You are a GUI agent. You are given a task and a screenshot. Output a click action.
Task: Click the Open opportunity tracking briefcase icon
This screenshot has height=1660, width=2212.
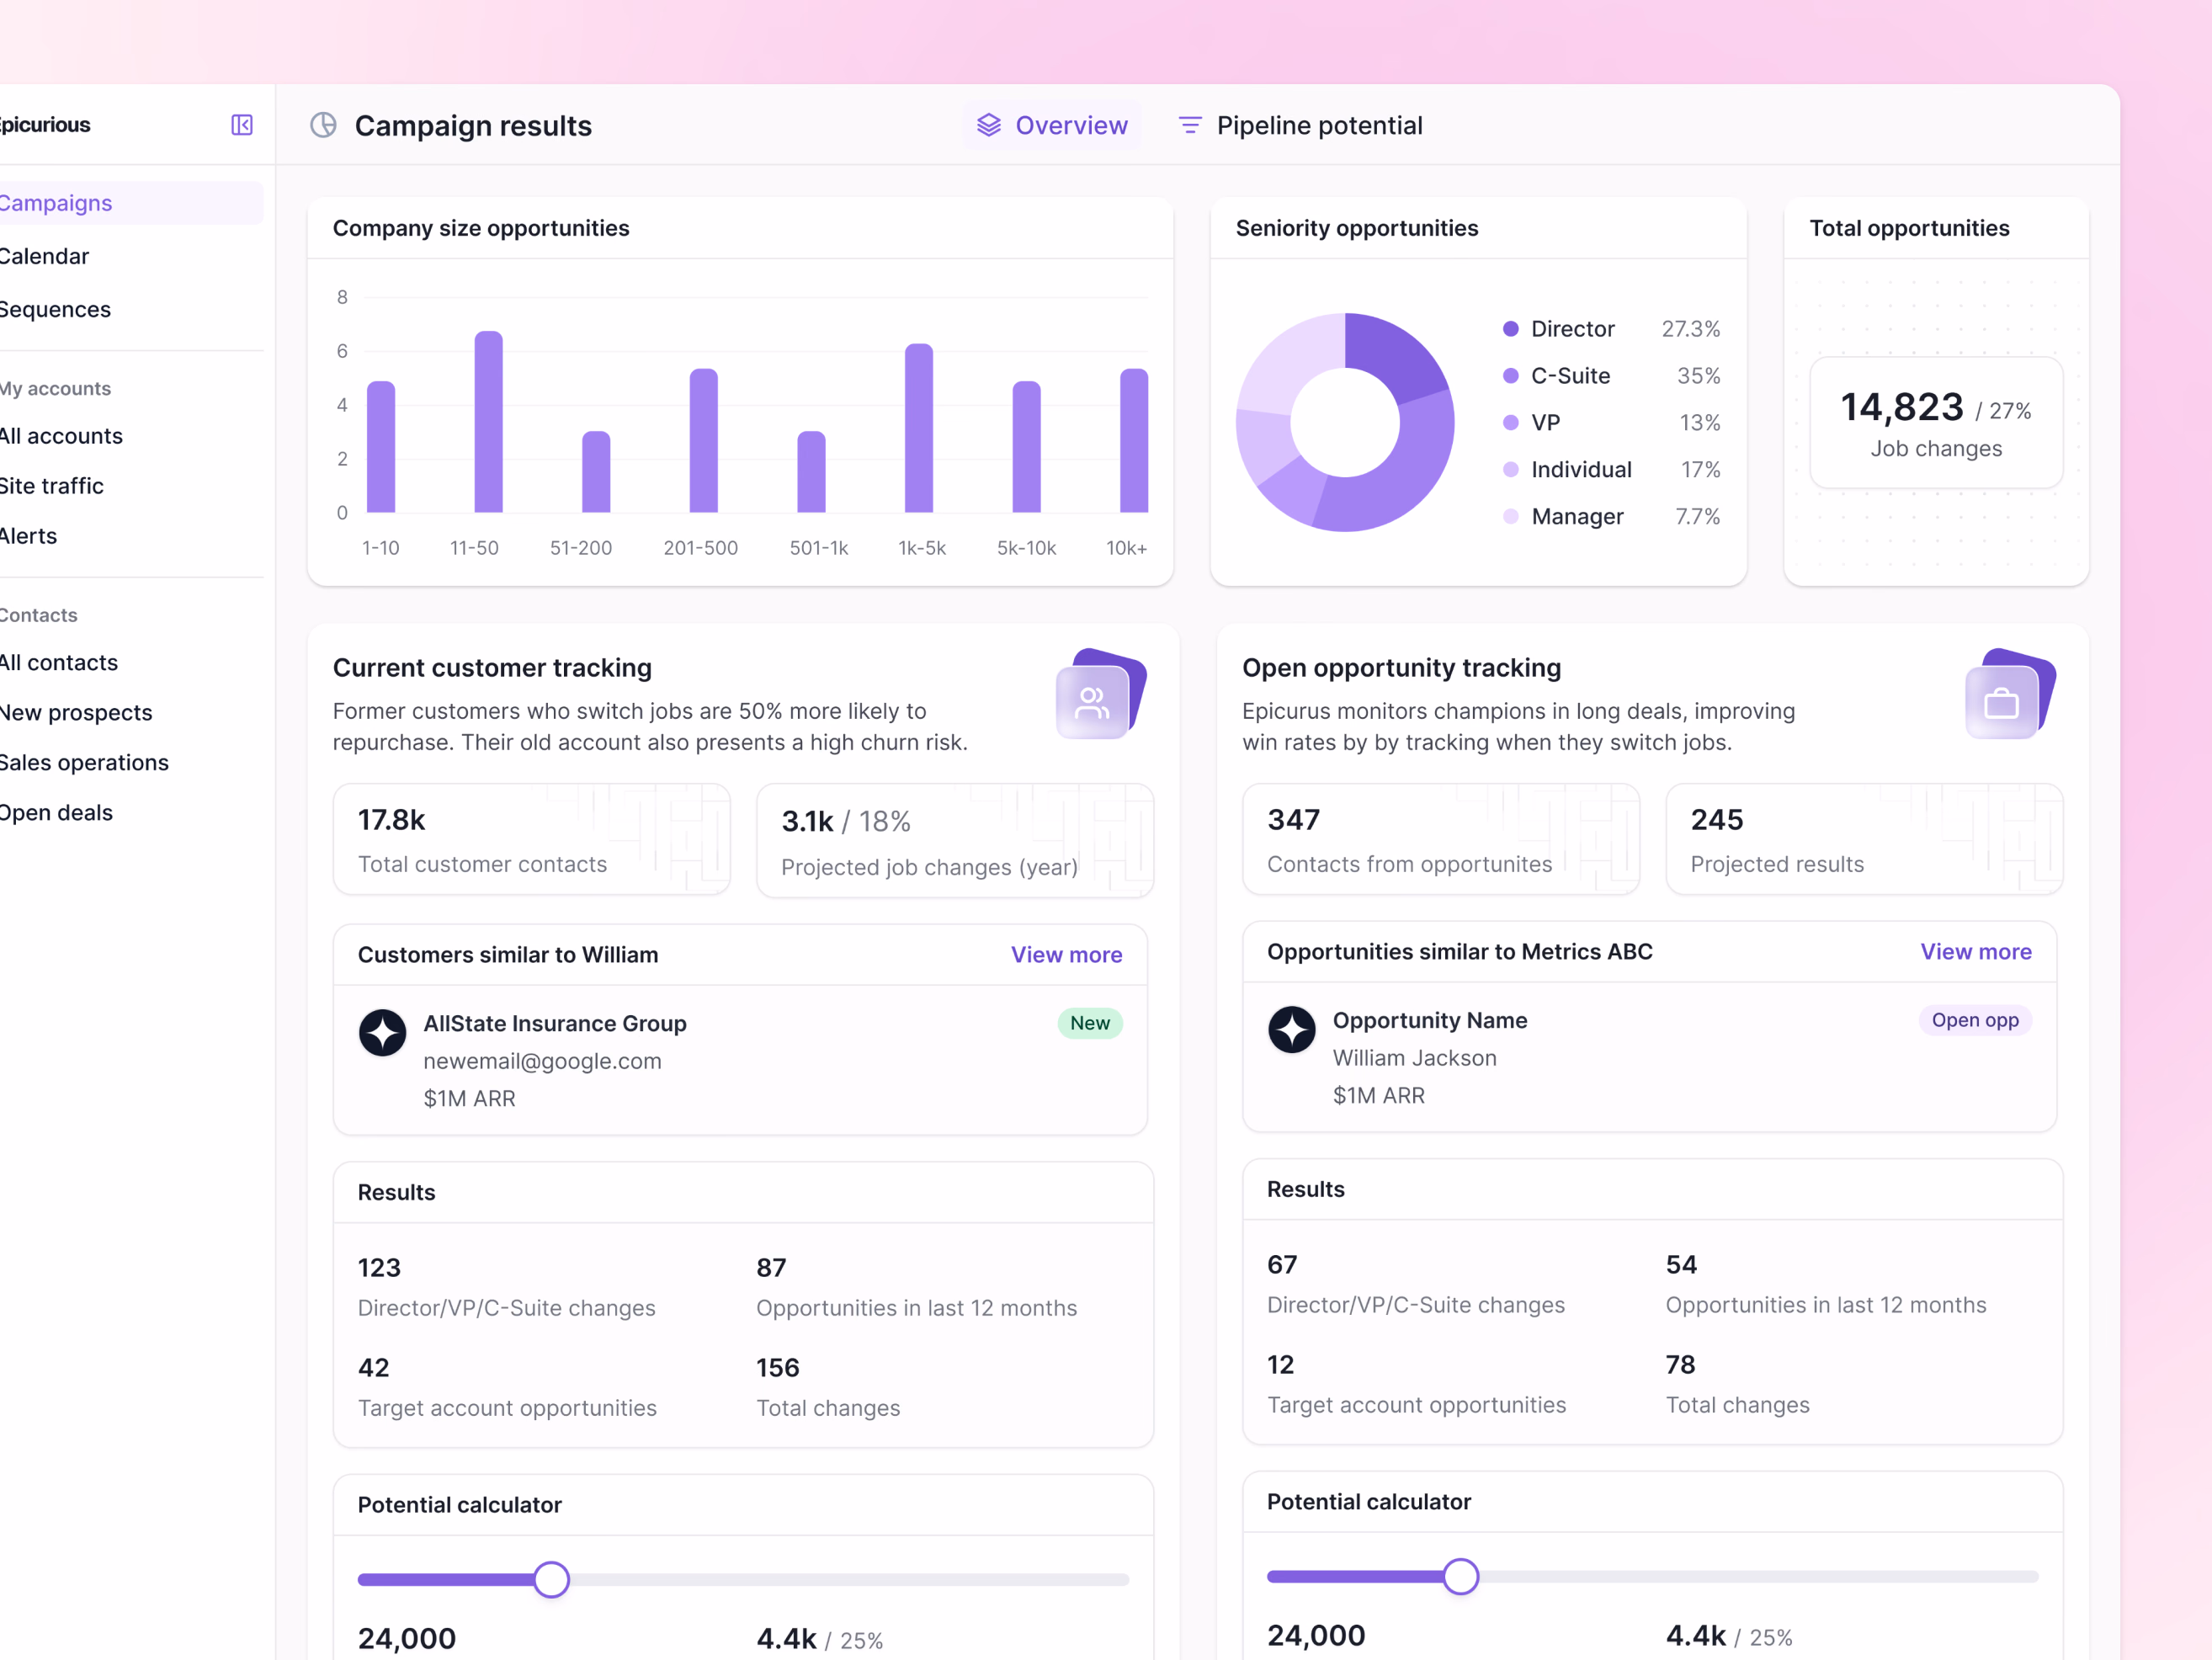click(x=2001, y=702)
